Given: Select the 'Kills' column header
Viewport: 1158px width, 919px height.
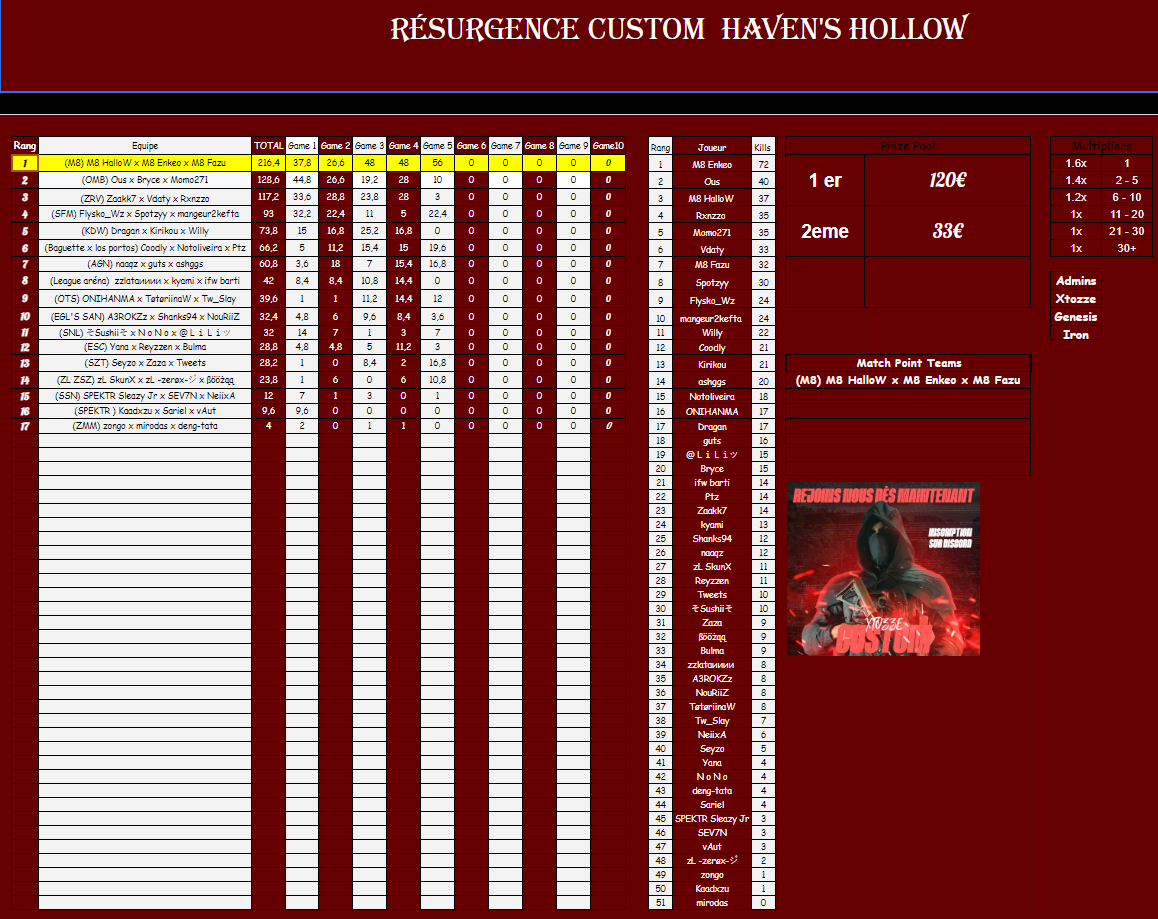Looking at the screenshot, I should [x=763, y=147].
